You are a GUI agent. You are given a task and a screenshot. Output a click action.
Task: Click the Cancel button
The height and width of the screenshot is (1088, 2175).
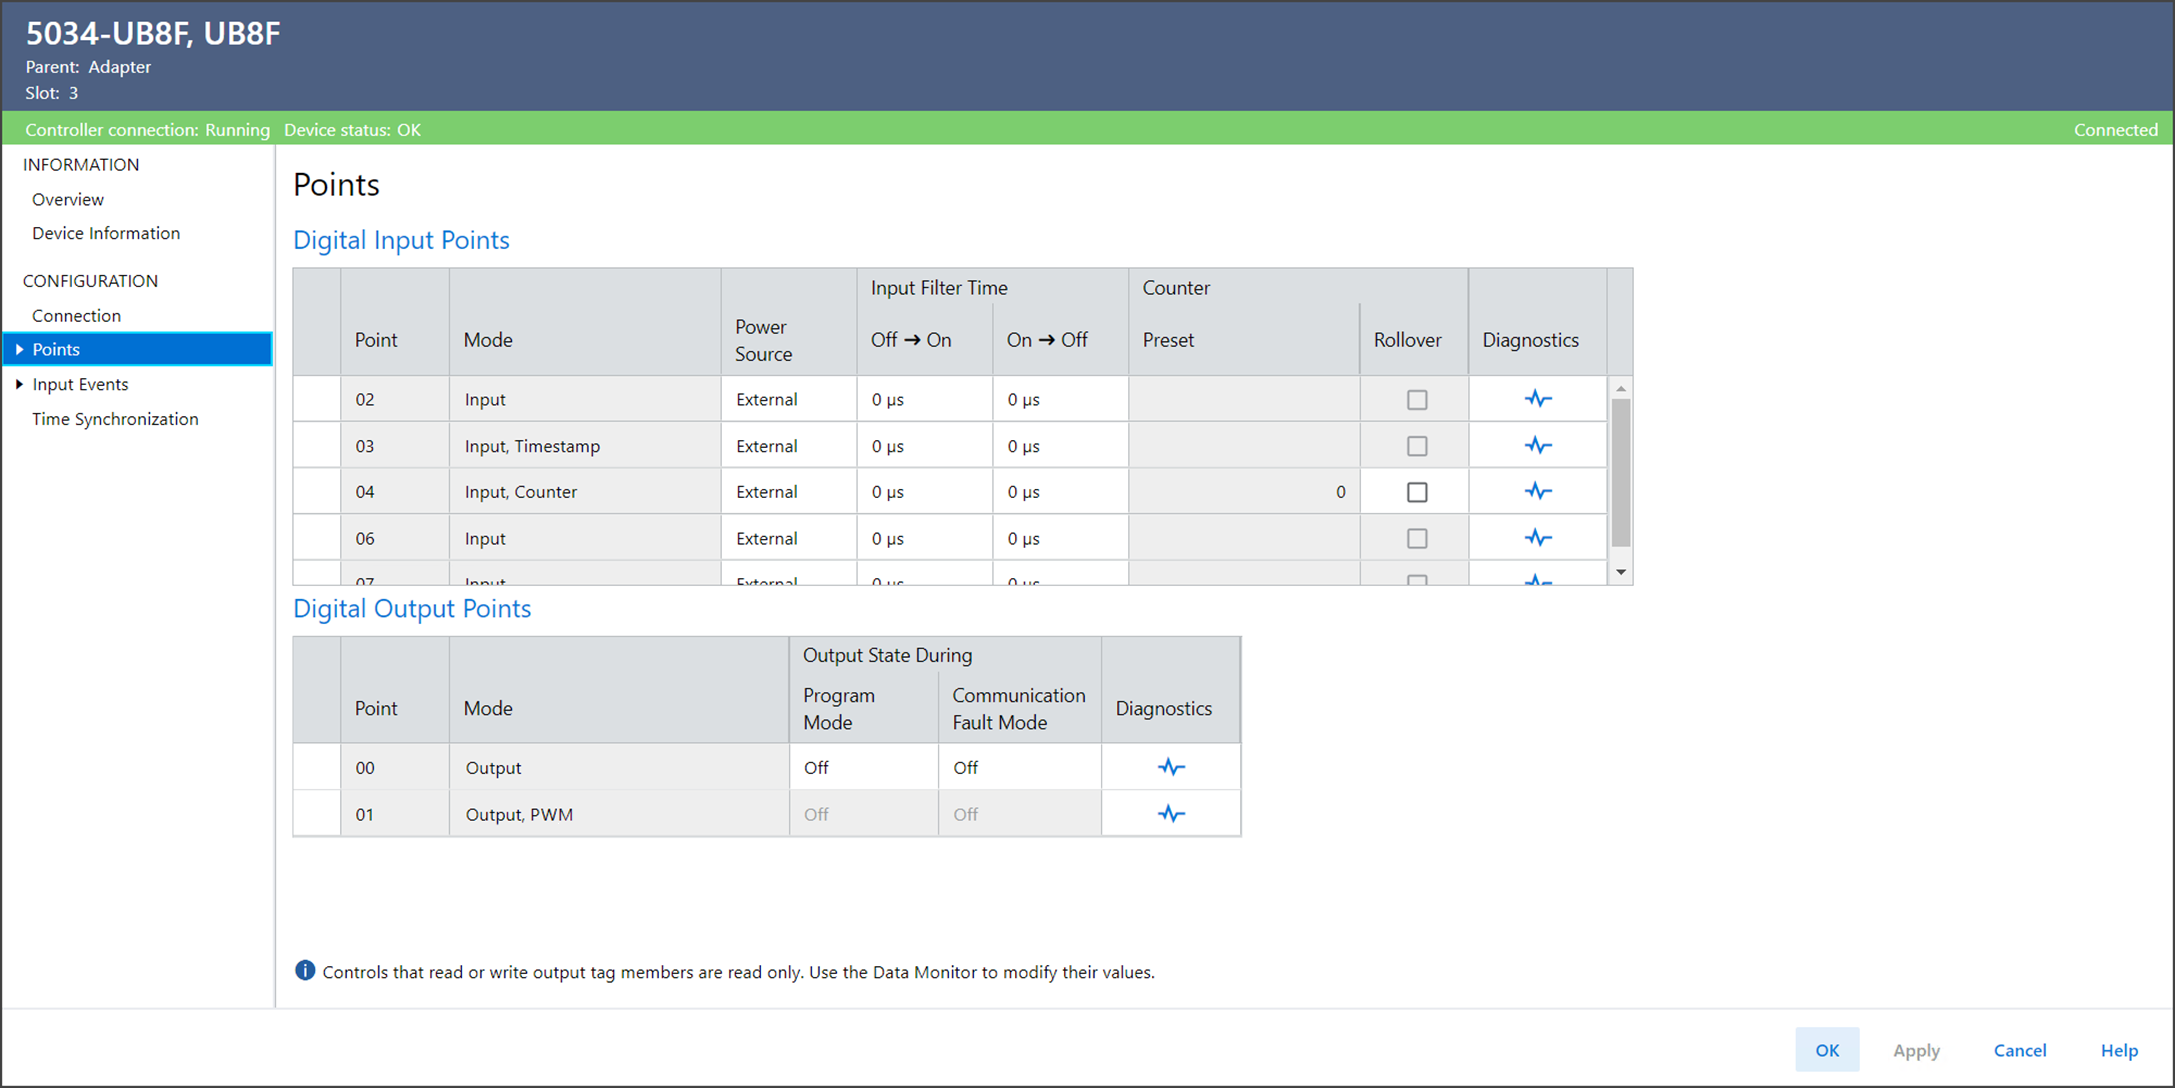2019,1050
